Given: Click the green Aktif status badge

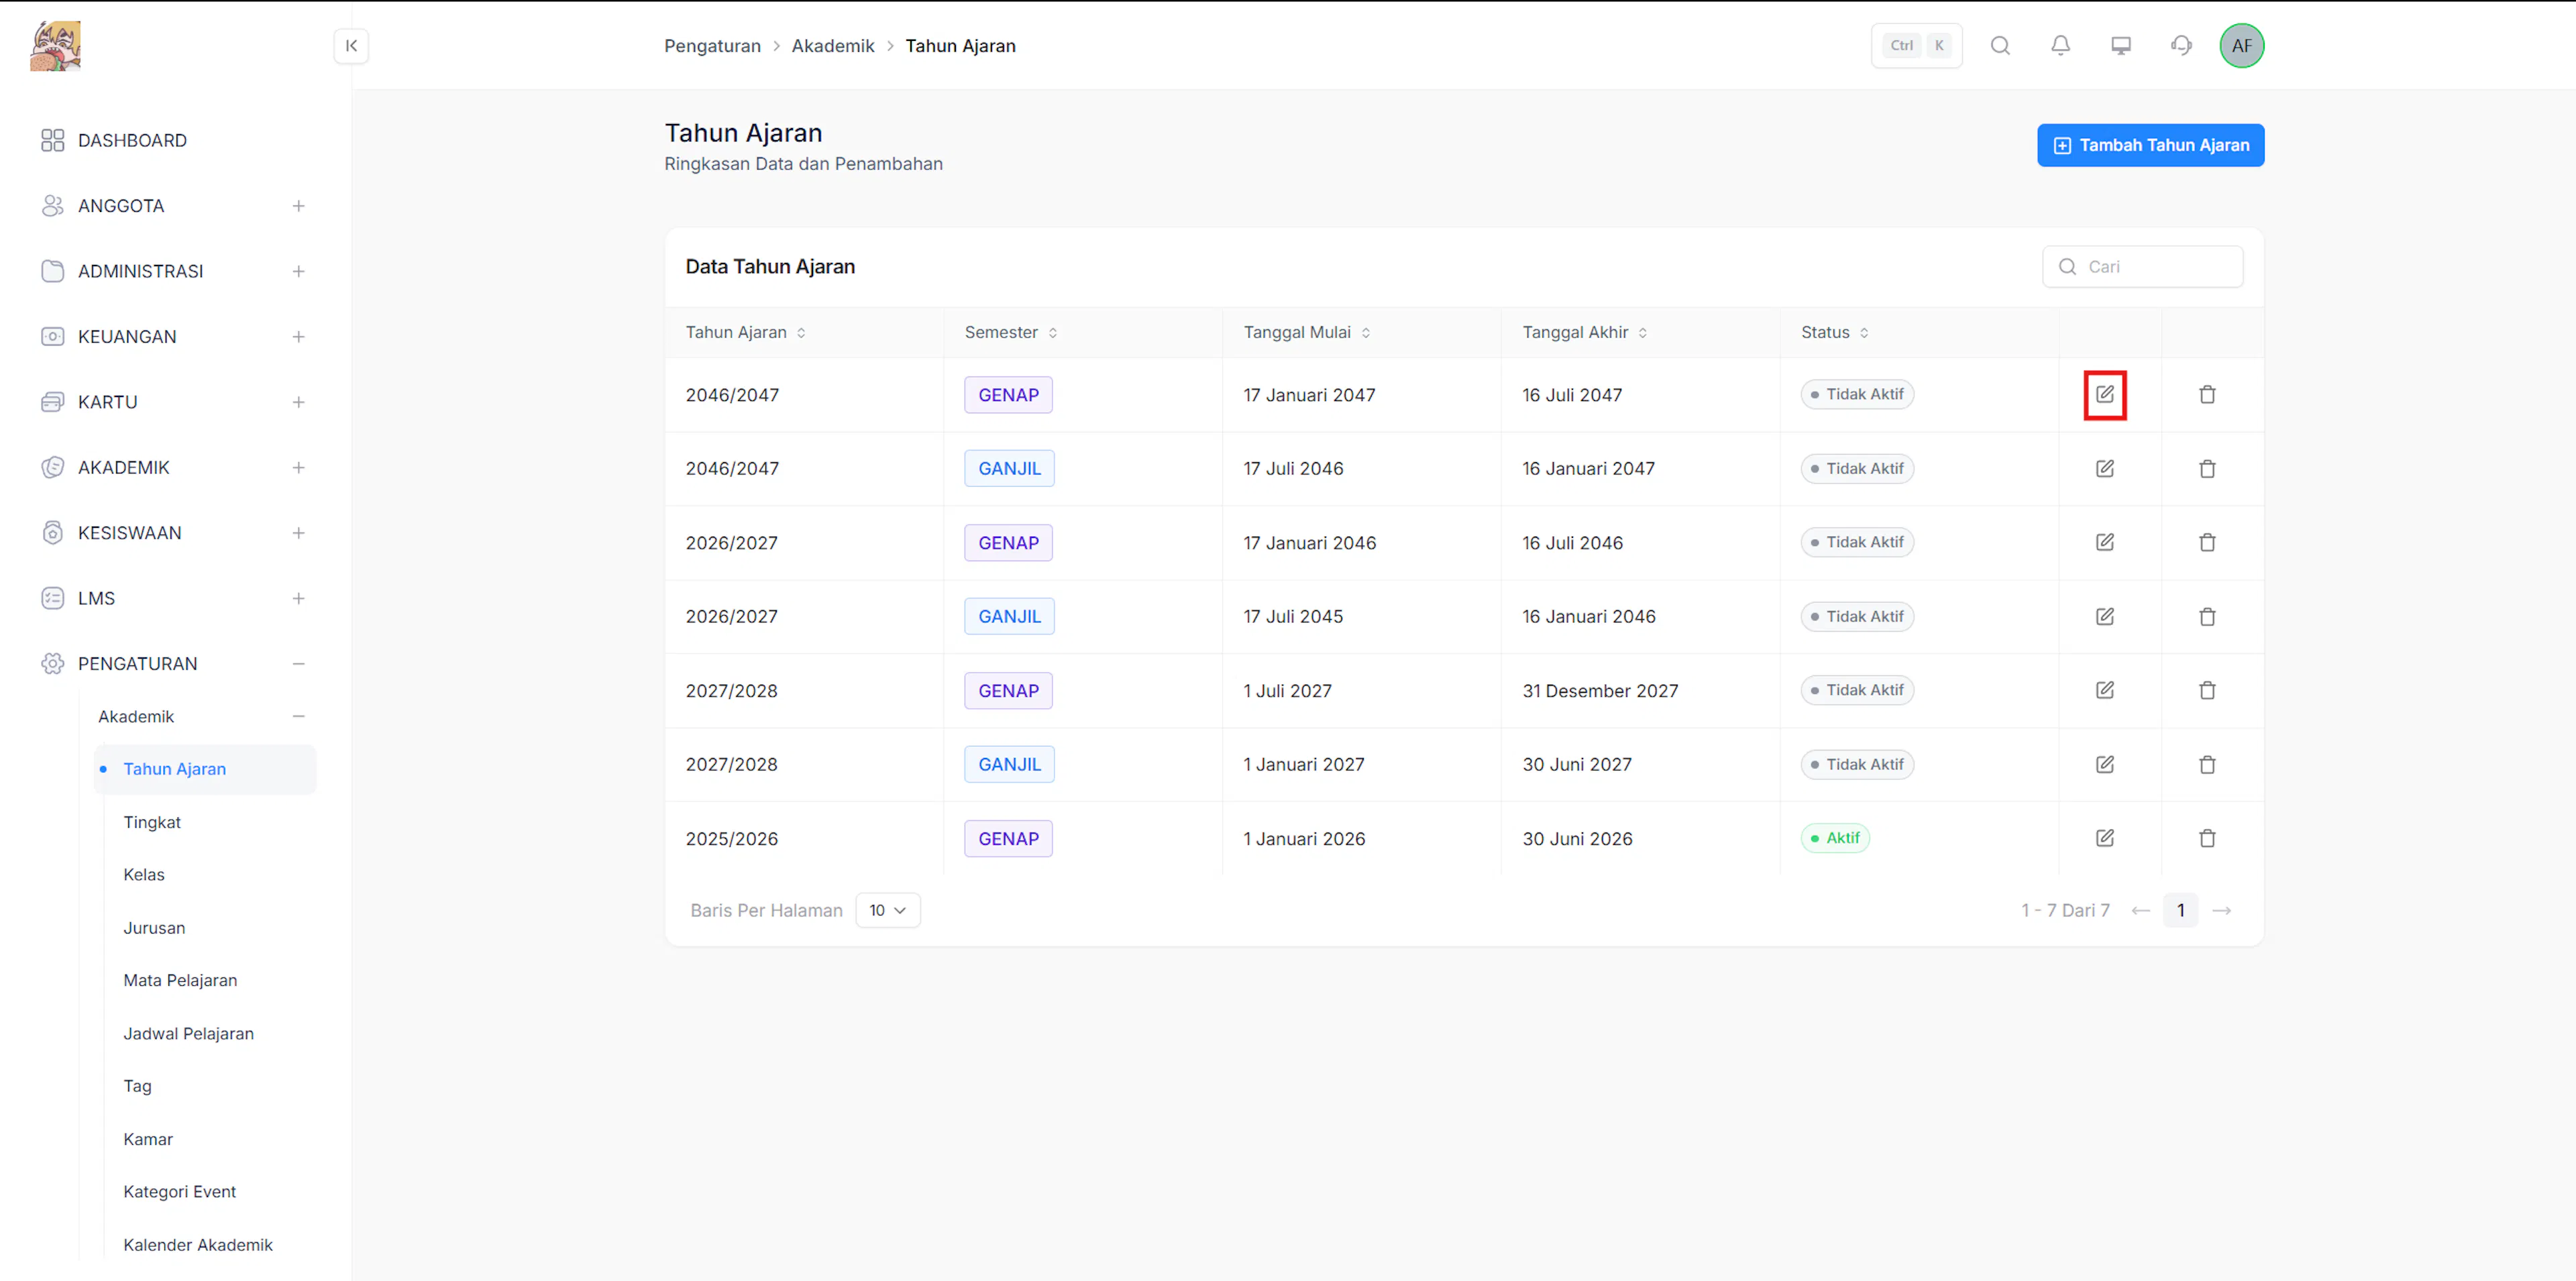Looking at the screenshot, I should tap(1835, 838).
